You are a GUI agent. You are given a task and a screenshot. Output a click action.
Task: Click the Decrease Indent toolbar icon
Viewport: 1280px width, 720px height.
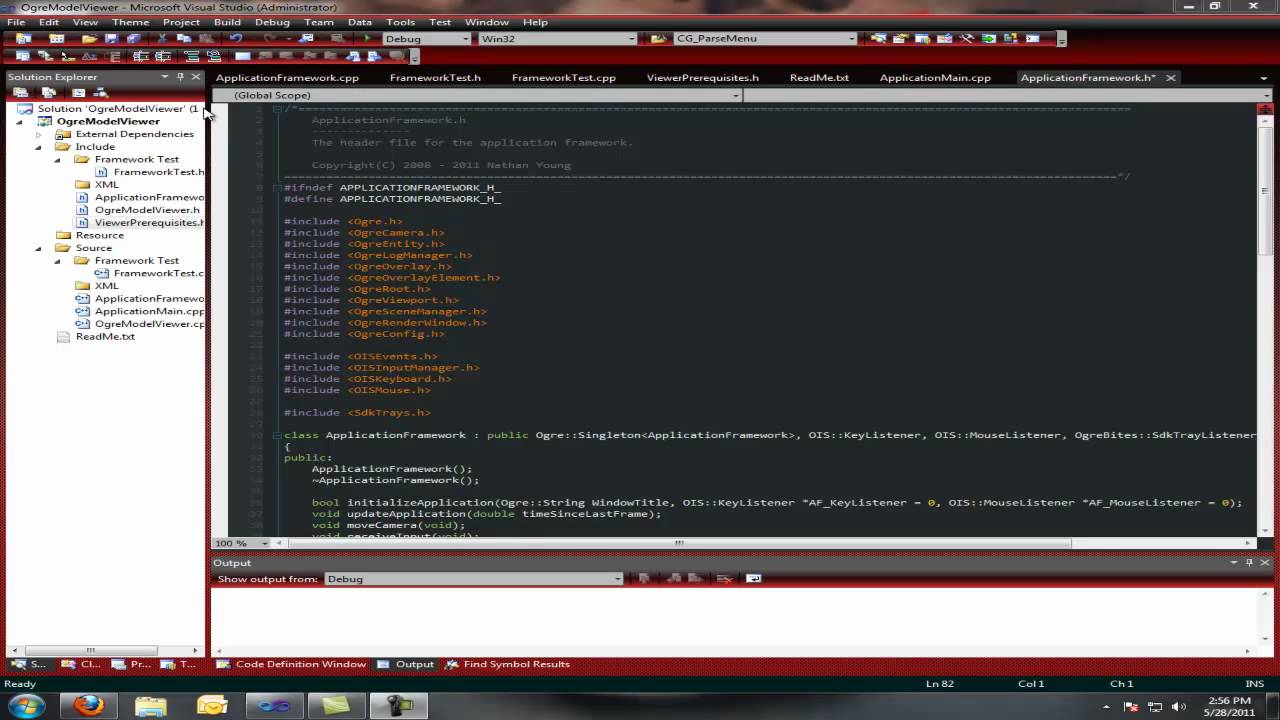point(139,57)
